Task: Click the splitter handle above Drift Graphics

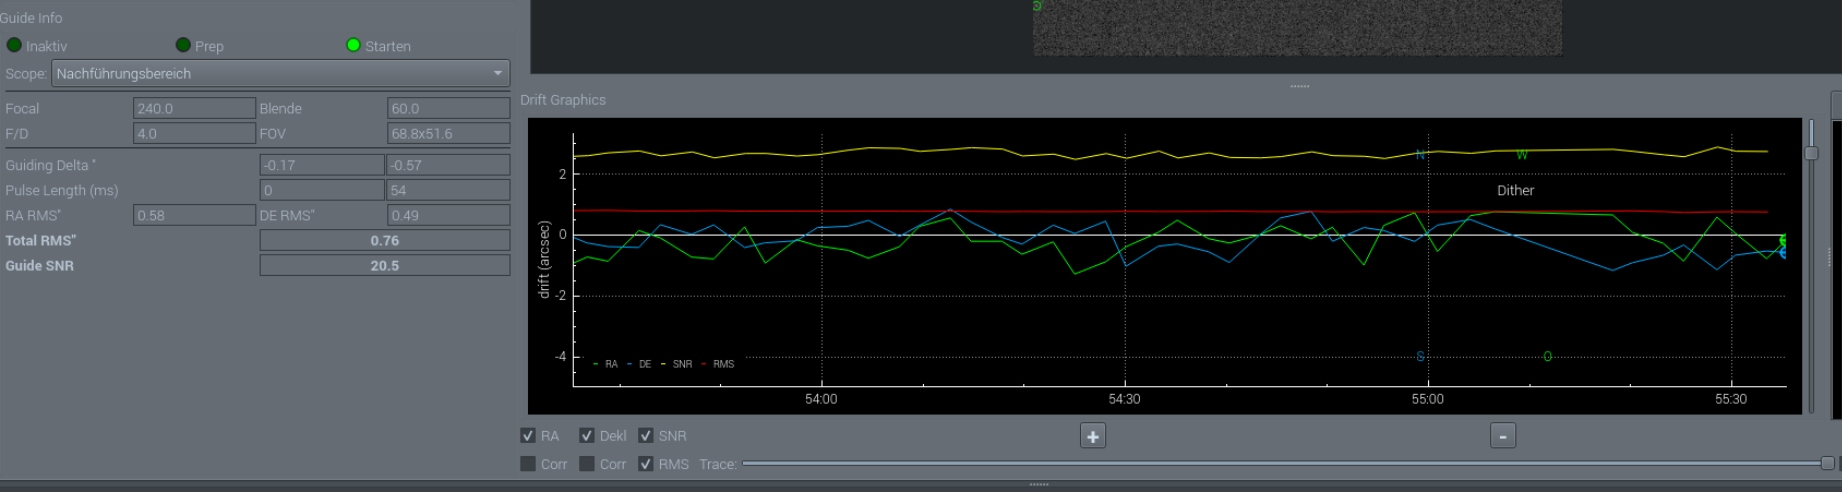Action: pyautogui.click(x=1300, y=86)
